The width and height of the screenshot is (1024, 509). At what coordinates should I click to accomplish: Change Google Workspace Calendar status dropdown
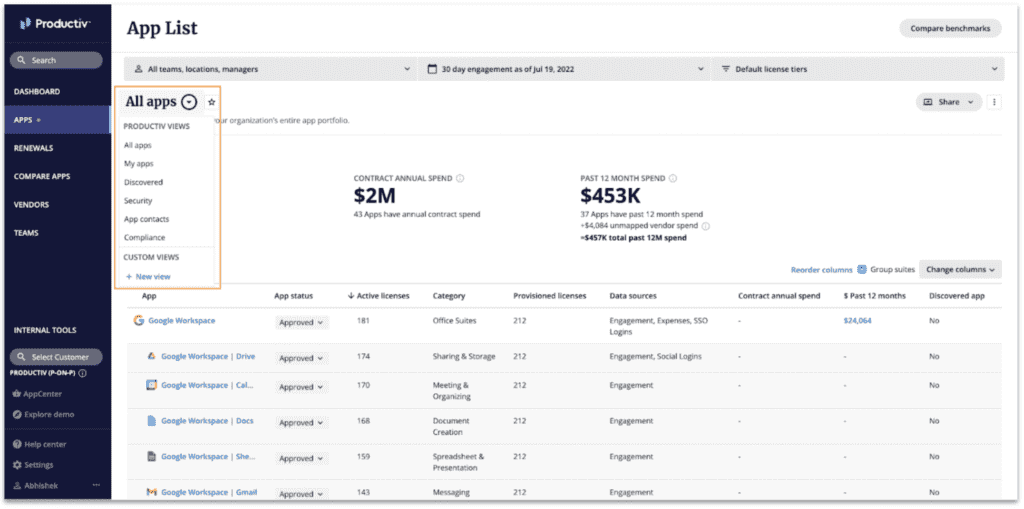coord(301,387)
